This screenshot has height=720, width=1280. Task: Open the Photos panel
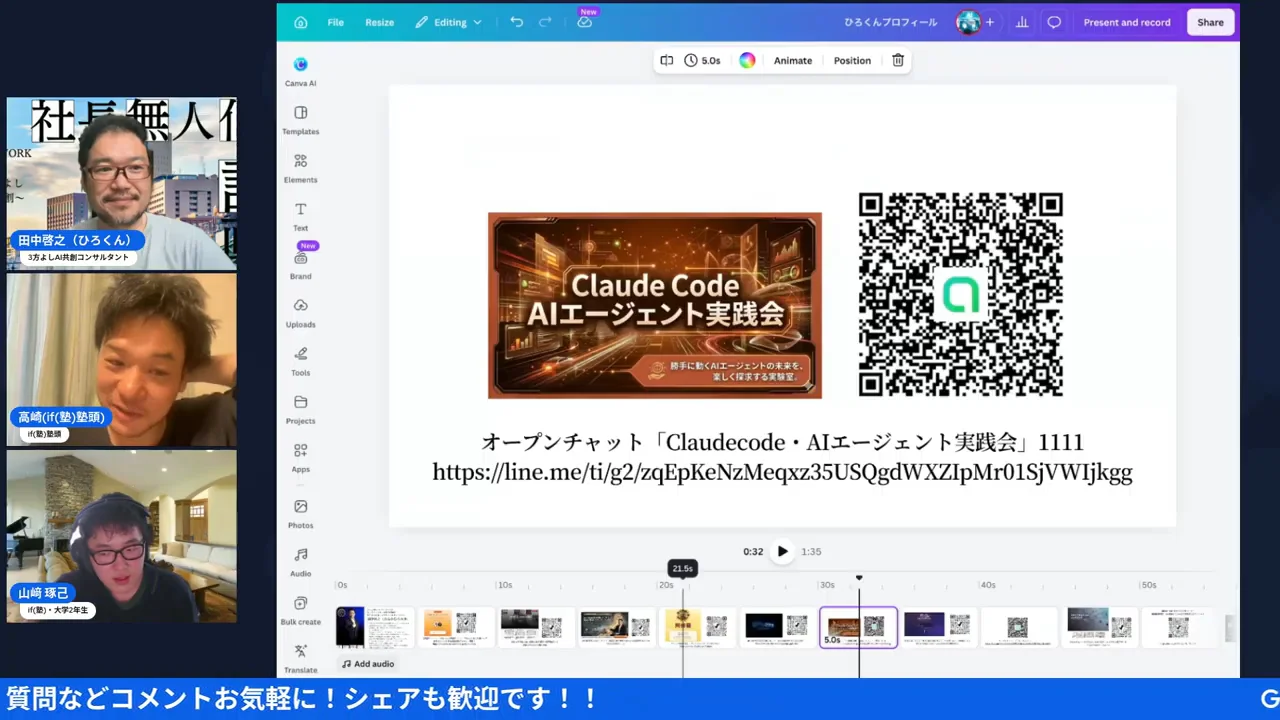300,513
